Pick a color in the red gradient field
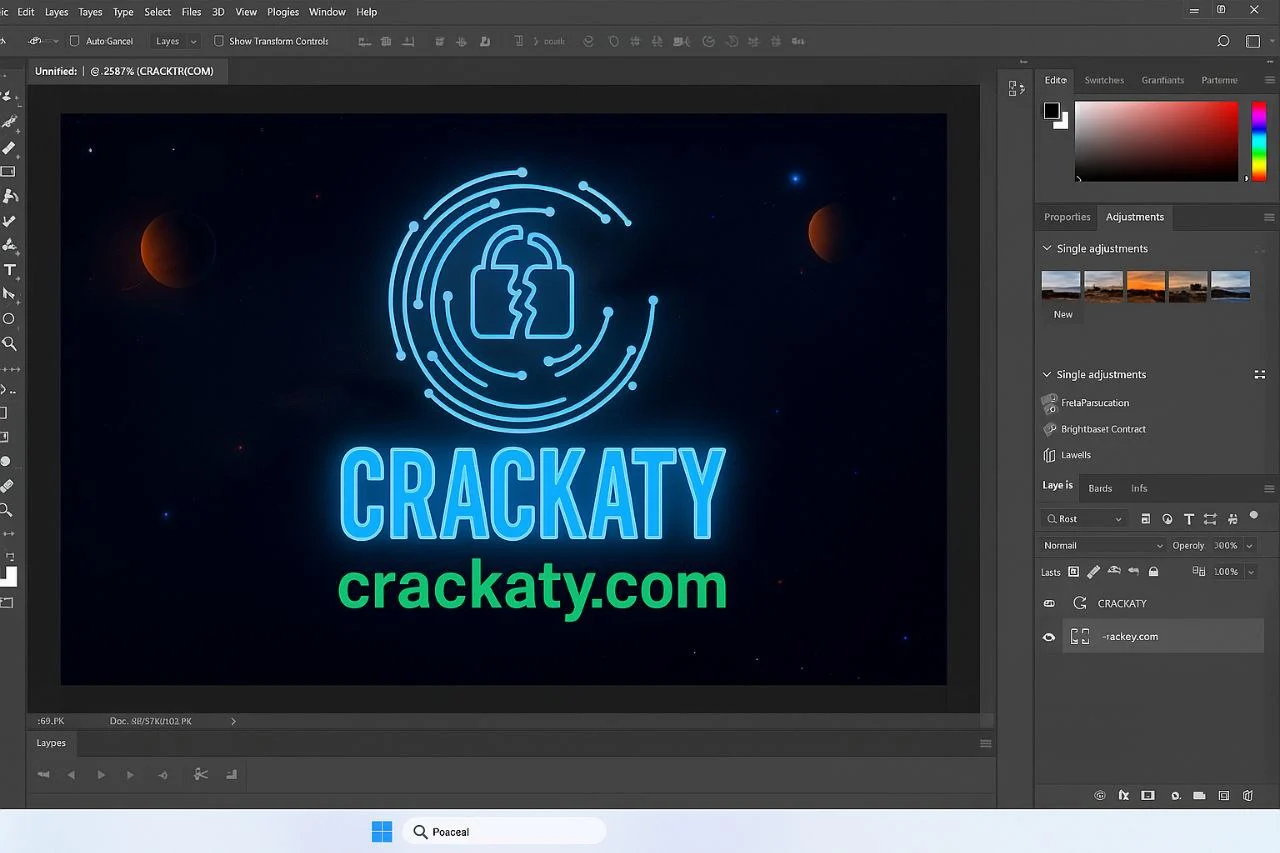 1156,141
